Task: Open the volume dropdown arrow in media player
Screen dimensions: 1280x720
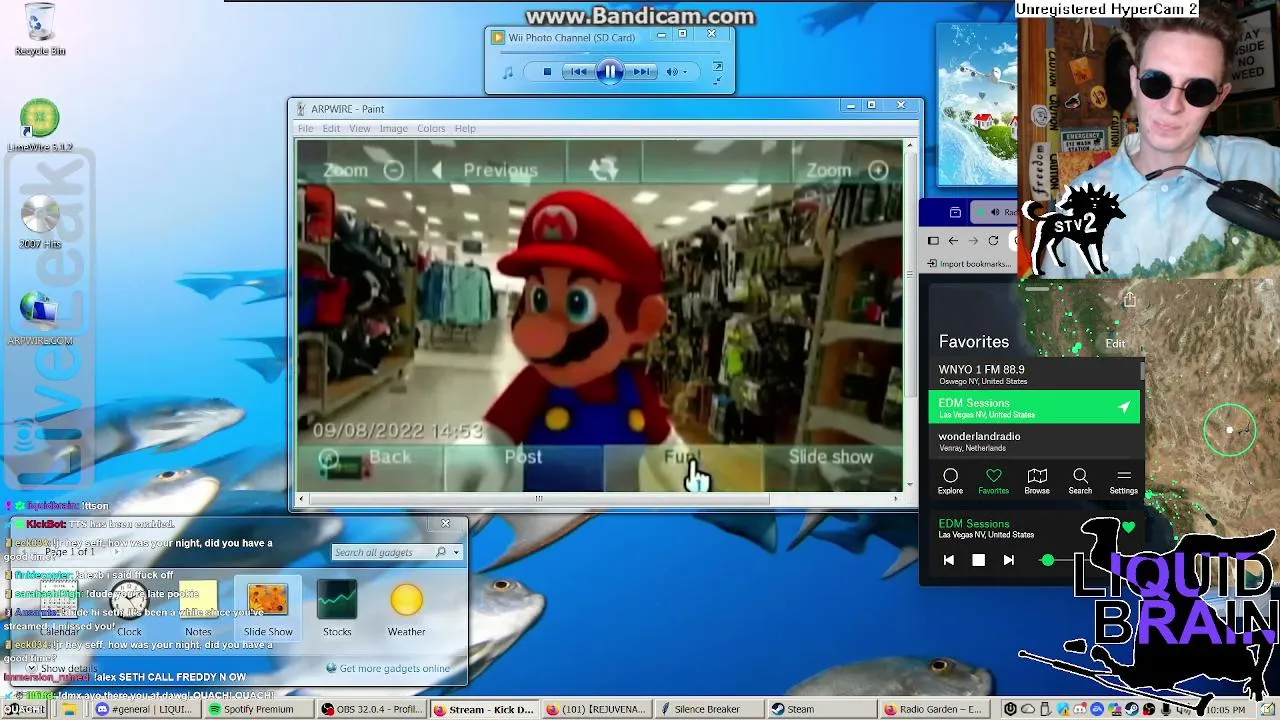Action: click(687, 72)
